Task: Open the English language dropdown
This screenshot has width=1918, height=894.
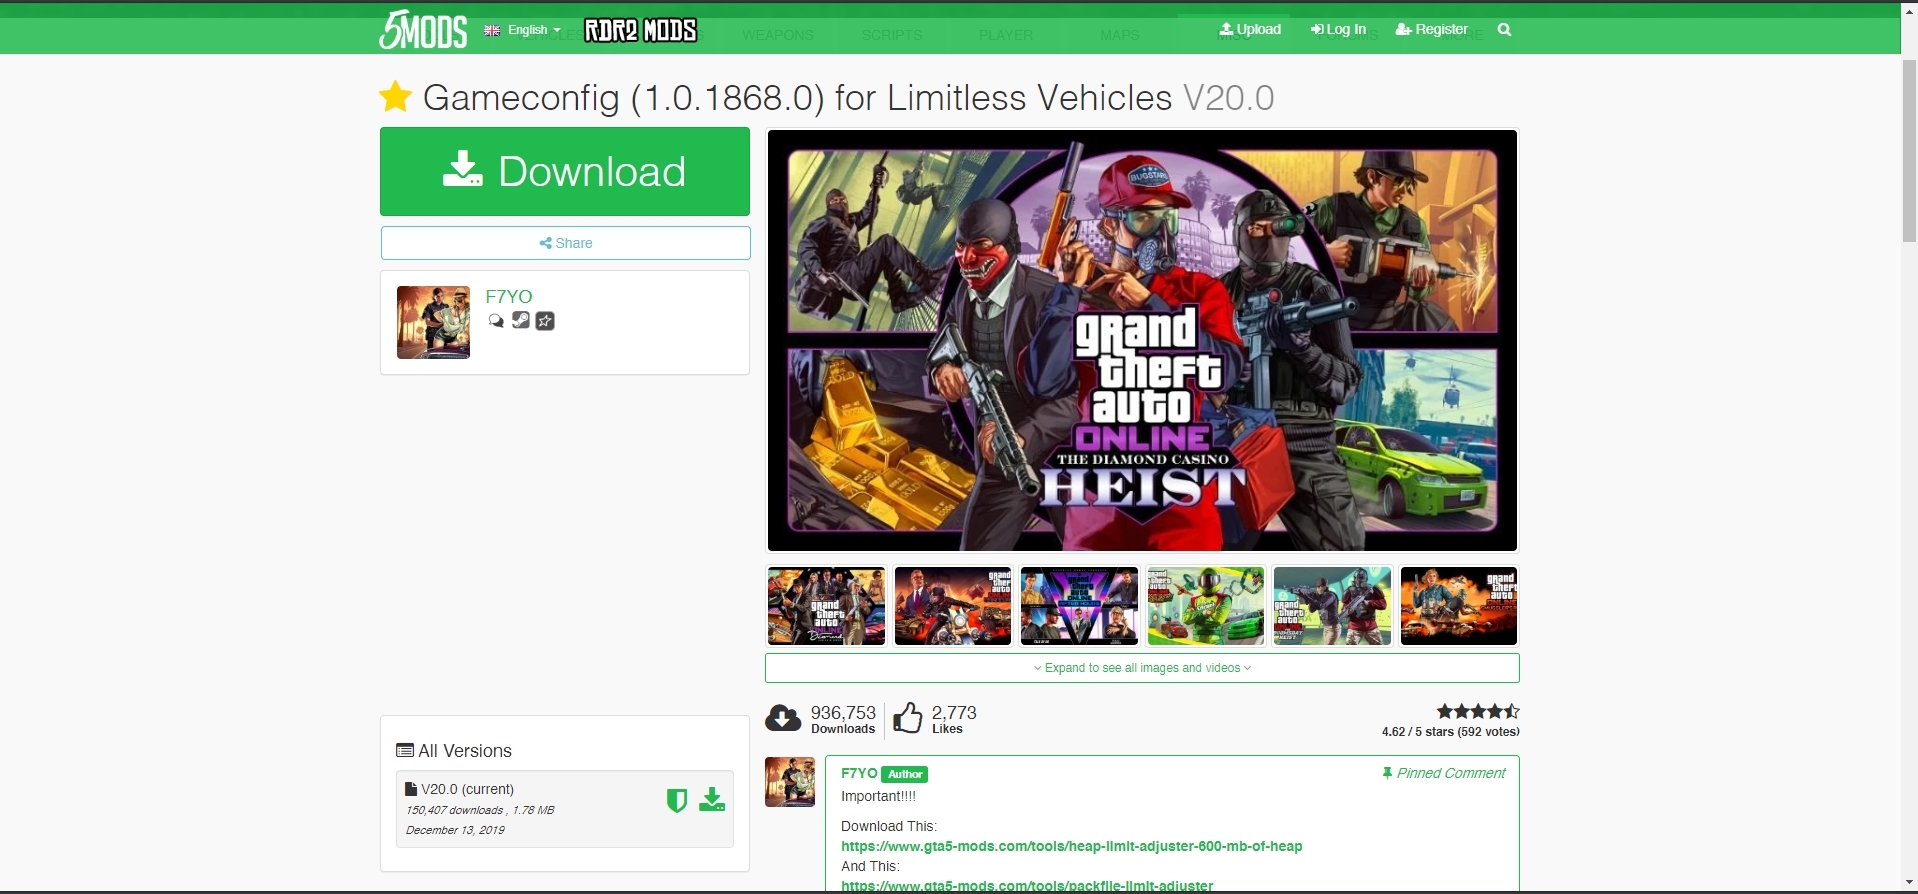Action: tap(534, 30)
